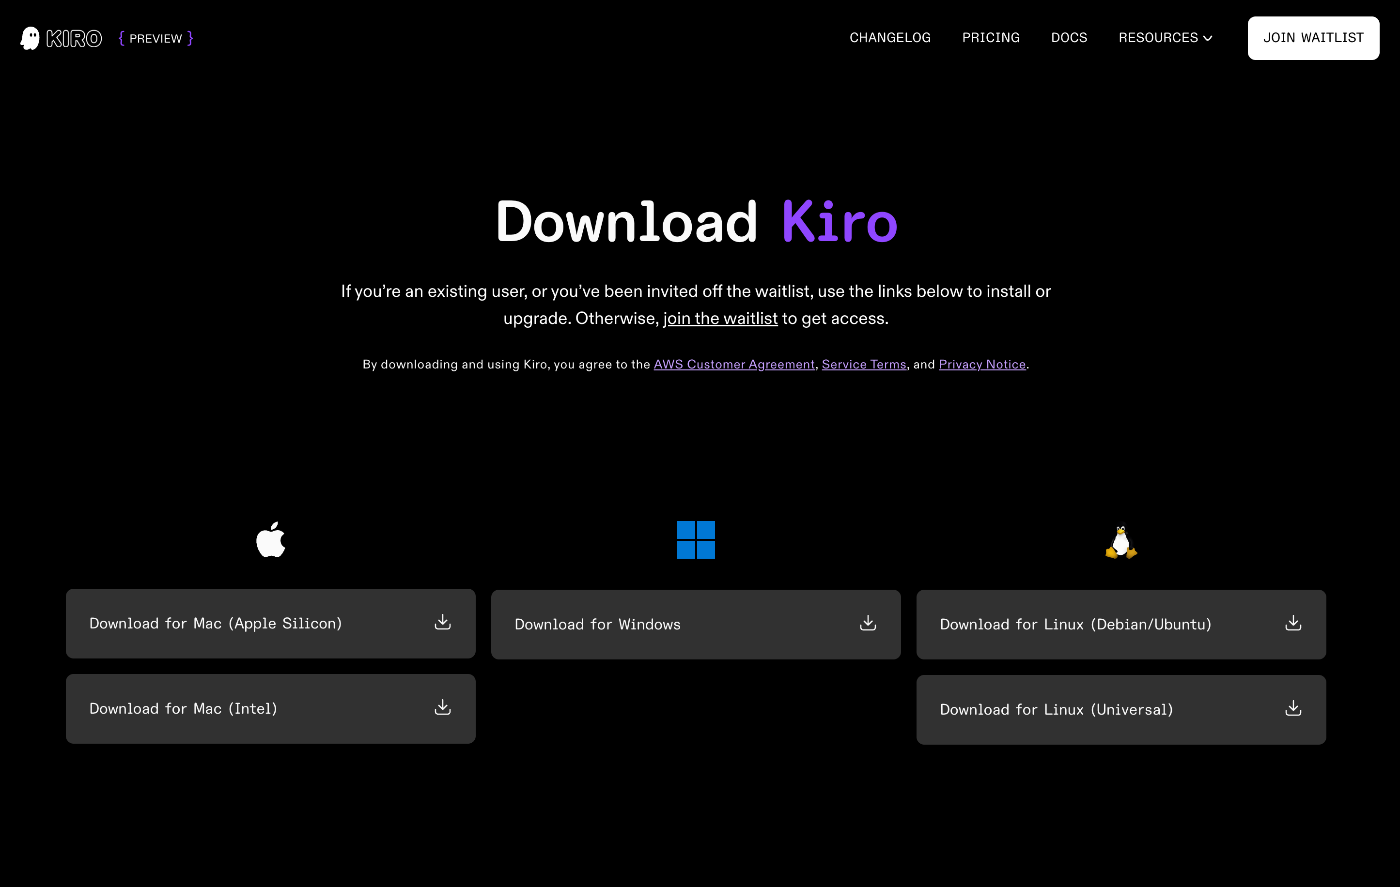Viewport: 1400px width, 887px height.
Task: Click download arrow icon for Linux Universal
Action: (x=1293, y=708)
